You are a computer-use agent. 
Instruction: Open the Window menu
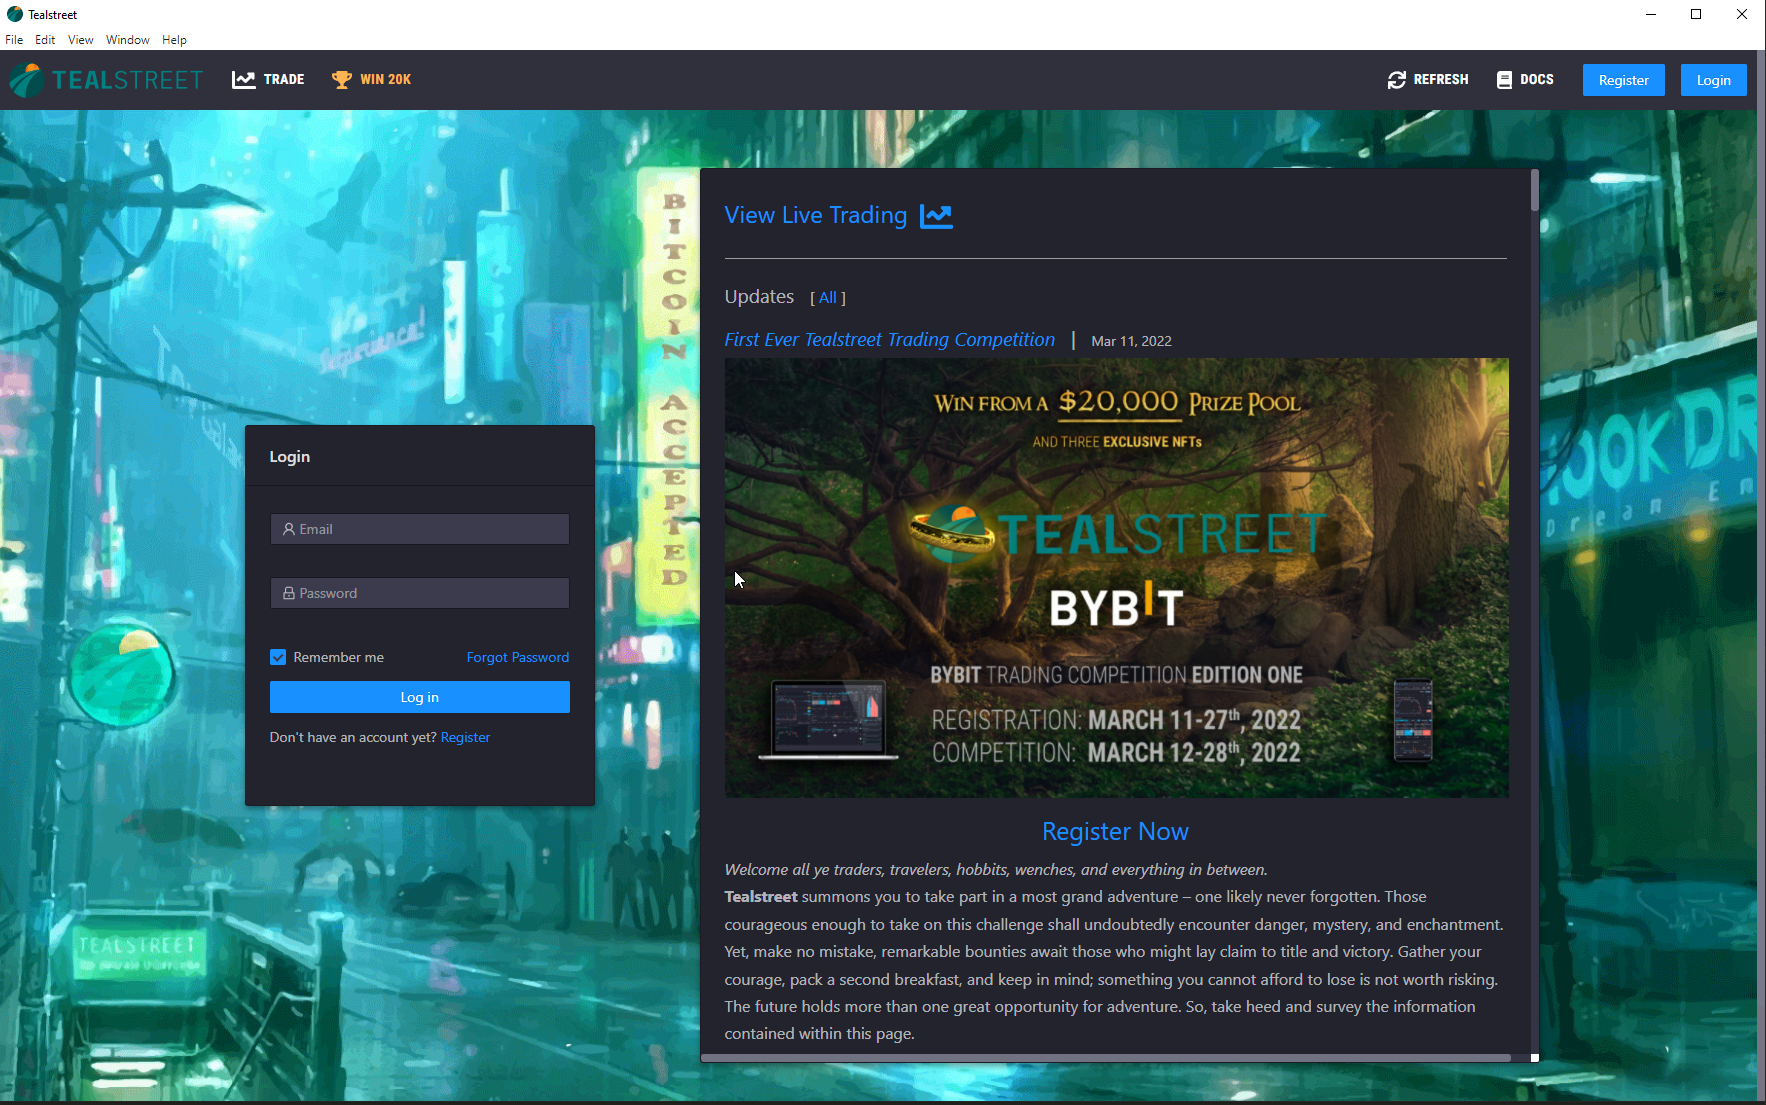coord(128,40)
